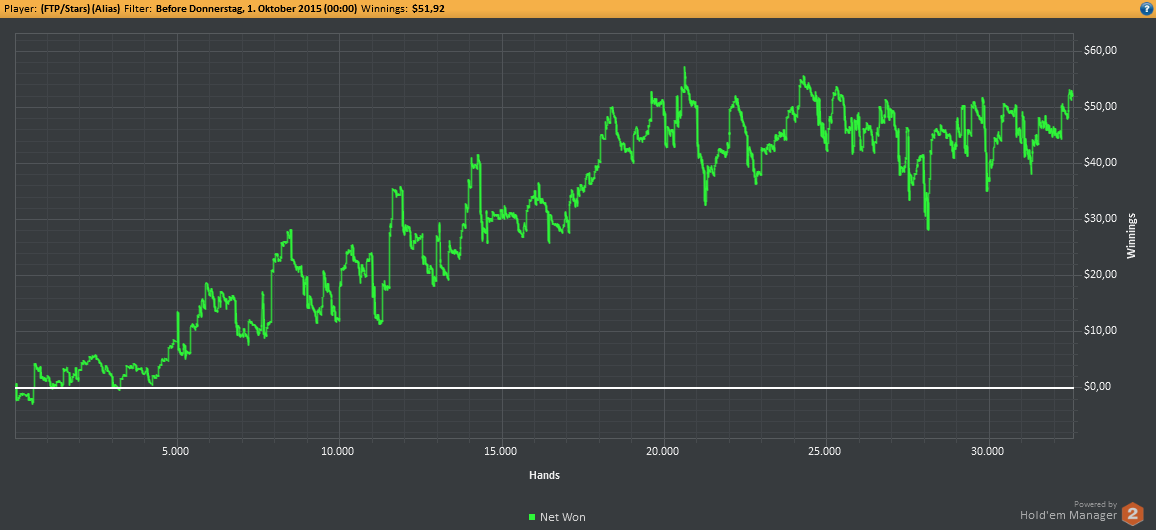This screenshot has height=530, width=1156.
Task: Click the 5.000 hands axis label
Action: 176,452
